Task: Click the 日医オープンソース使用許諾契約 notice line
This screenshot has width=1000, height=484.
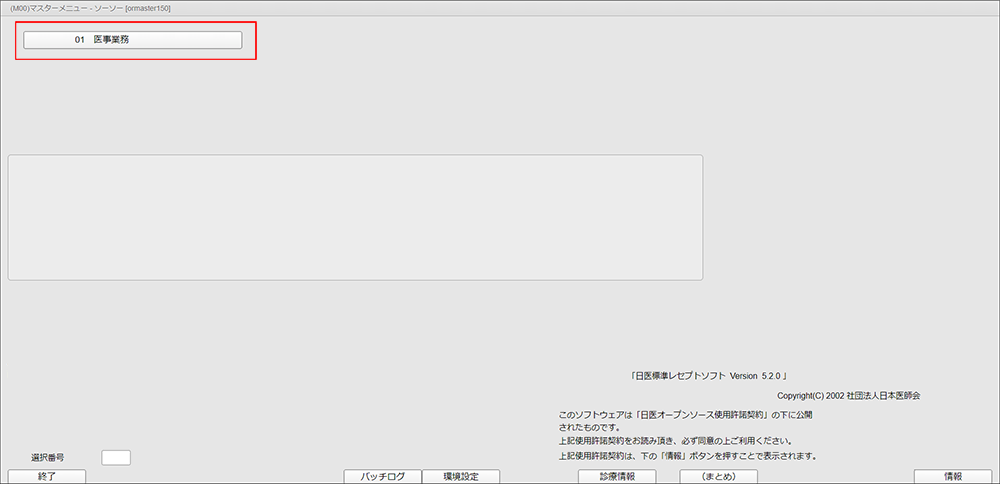Action: pos(686,415)
